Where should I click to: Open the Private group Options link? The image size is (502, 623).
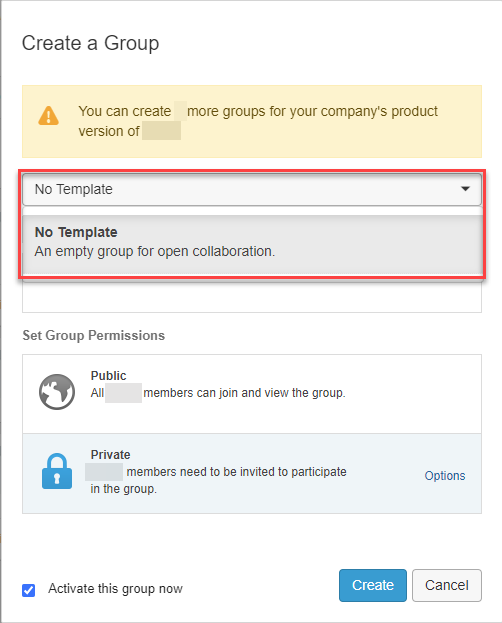[x=445, y=476]
